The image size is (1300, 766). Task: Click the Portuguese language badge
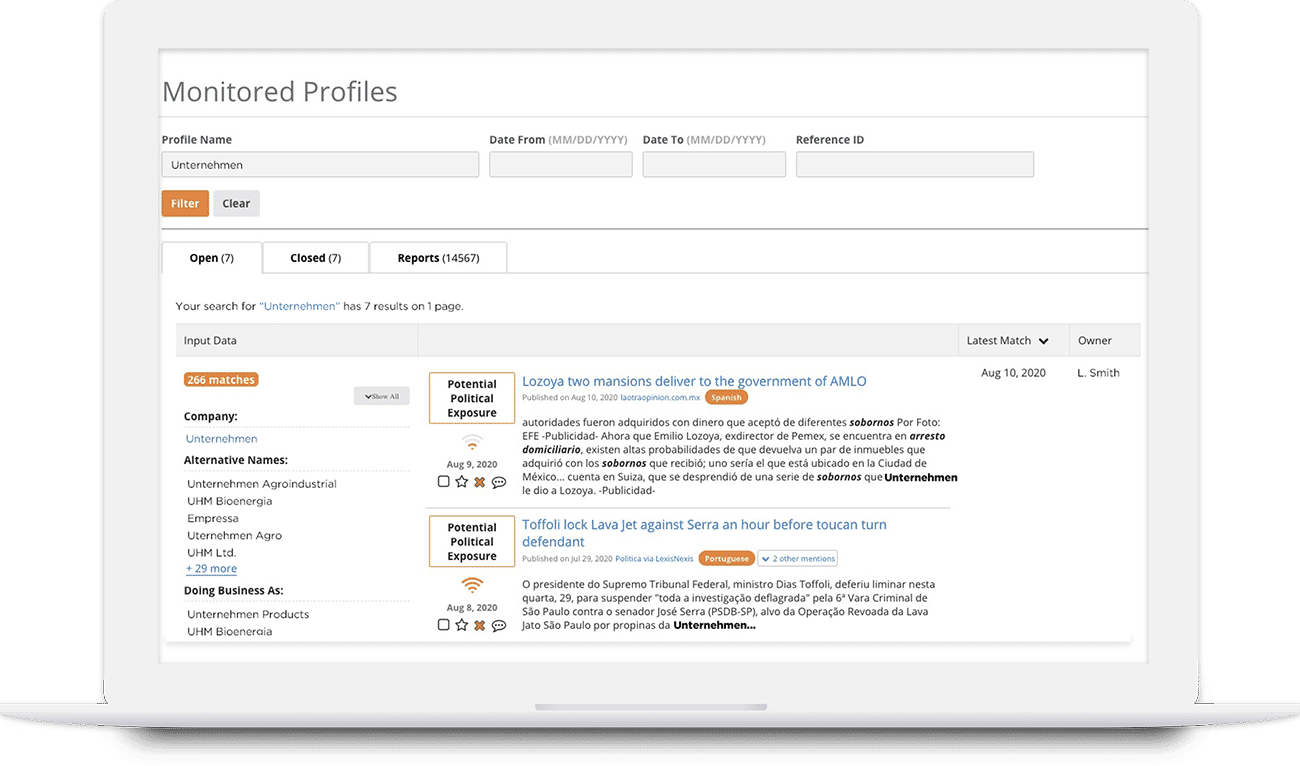(x=726, y=558)
